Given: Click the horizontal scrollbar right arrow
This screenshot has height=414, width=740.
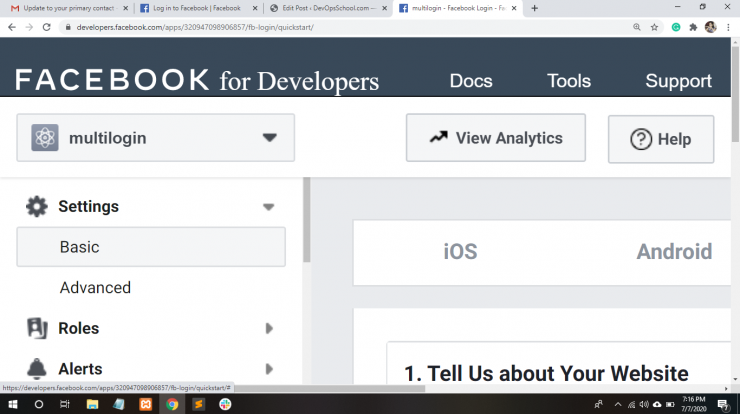Looking at the screenshot, I should pos(726,389).
